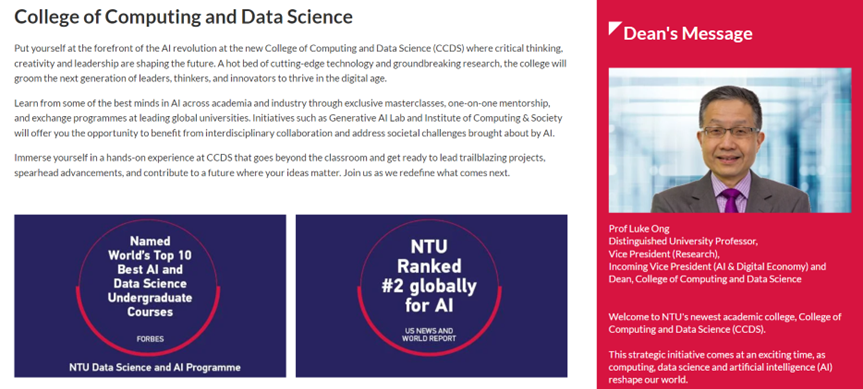The width and height of the screenshot is (863, 389).
Task: Select the Forbes Top 10 AI courses banner
Action: point(150,296)
